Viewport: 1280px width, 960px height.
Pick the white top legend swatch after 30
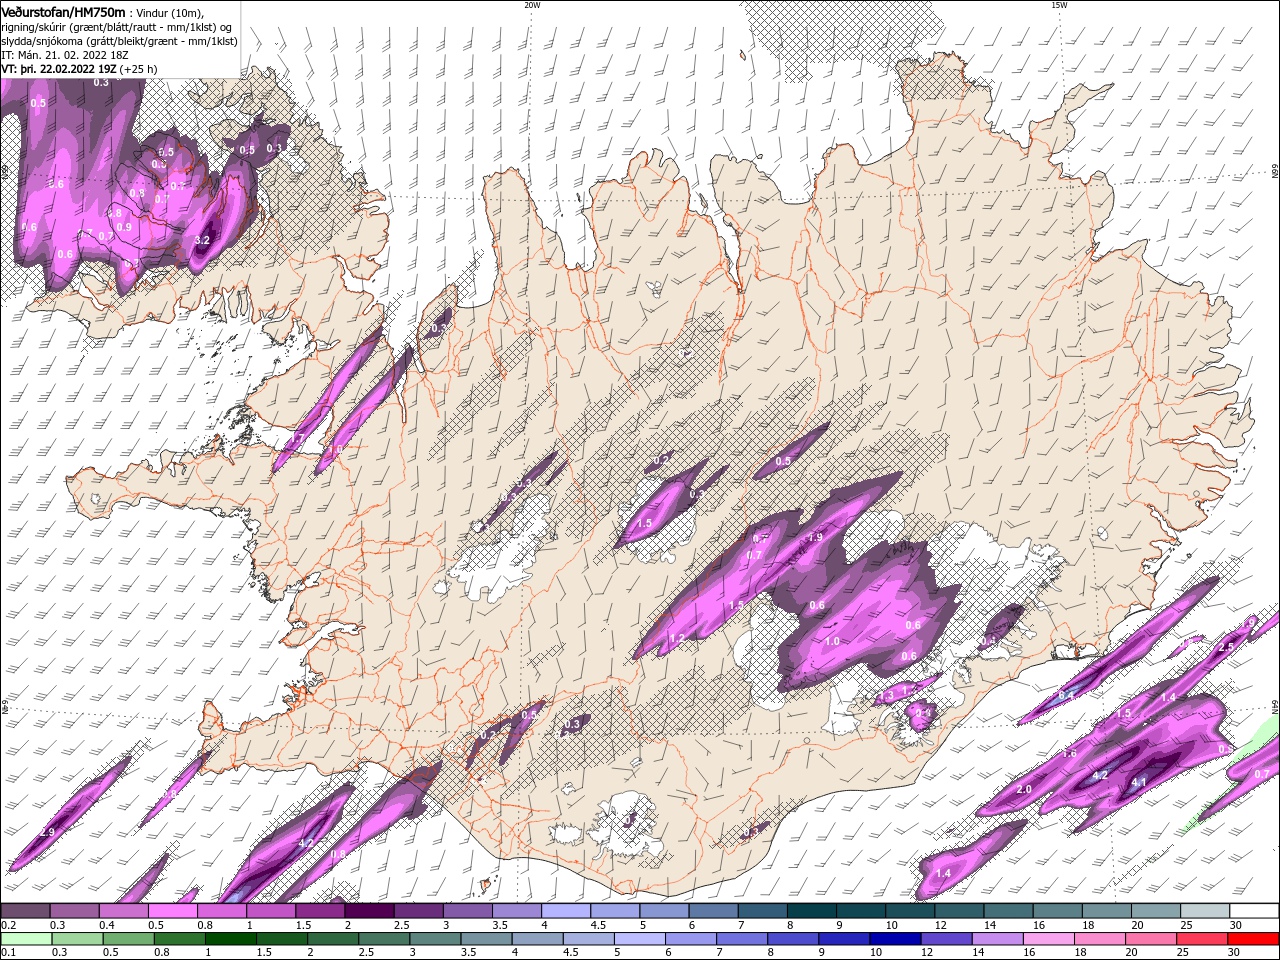[1255, 911]
